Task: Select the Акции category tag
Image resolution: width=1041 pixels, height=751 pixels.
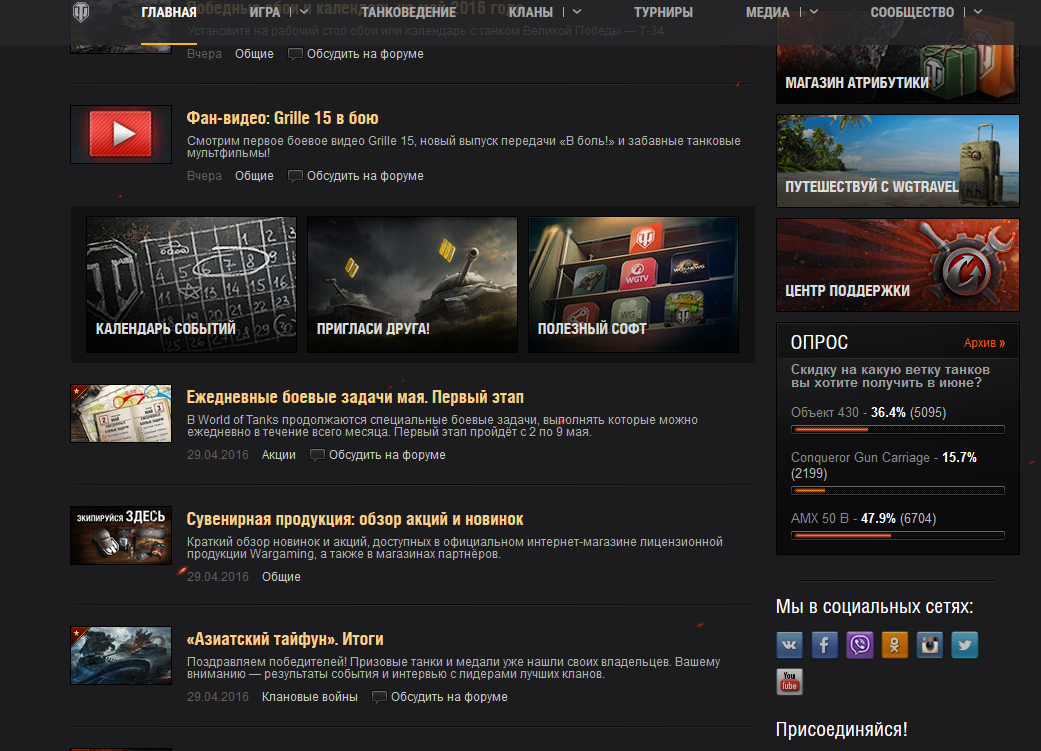Action: (x=278, y=455)
